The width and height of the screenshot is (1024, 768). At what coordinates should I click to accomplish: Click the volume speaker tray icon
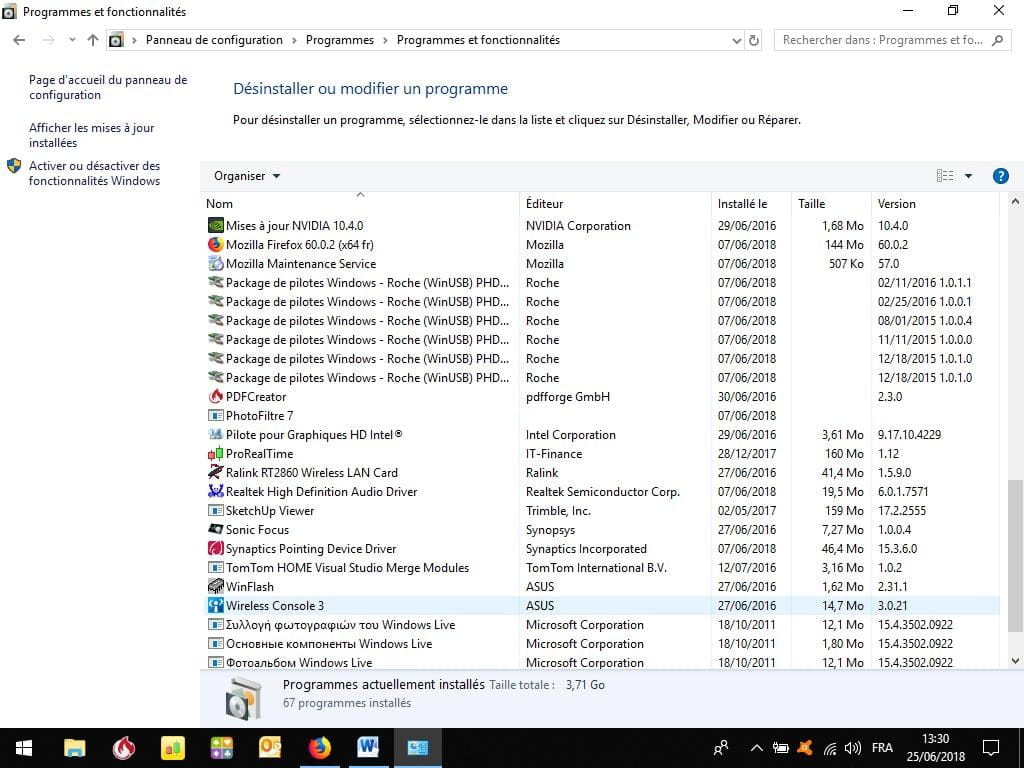pyautogui.click(x=852, y=748)
